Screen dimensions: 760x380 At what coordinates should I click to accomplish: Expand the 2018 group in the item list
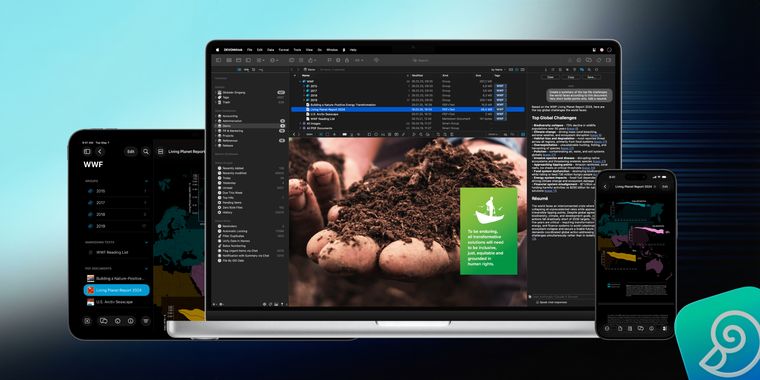coord(304,95)
